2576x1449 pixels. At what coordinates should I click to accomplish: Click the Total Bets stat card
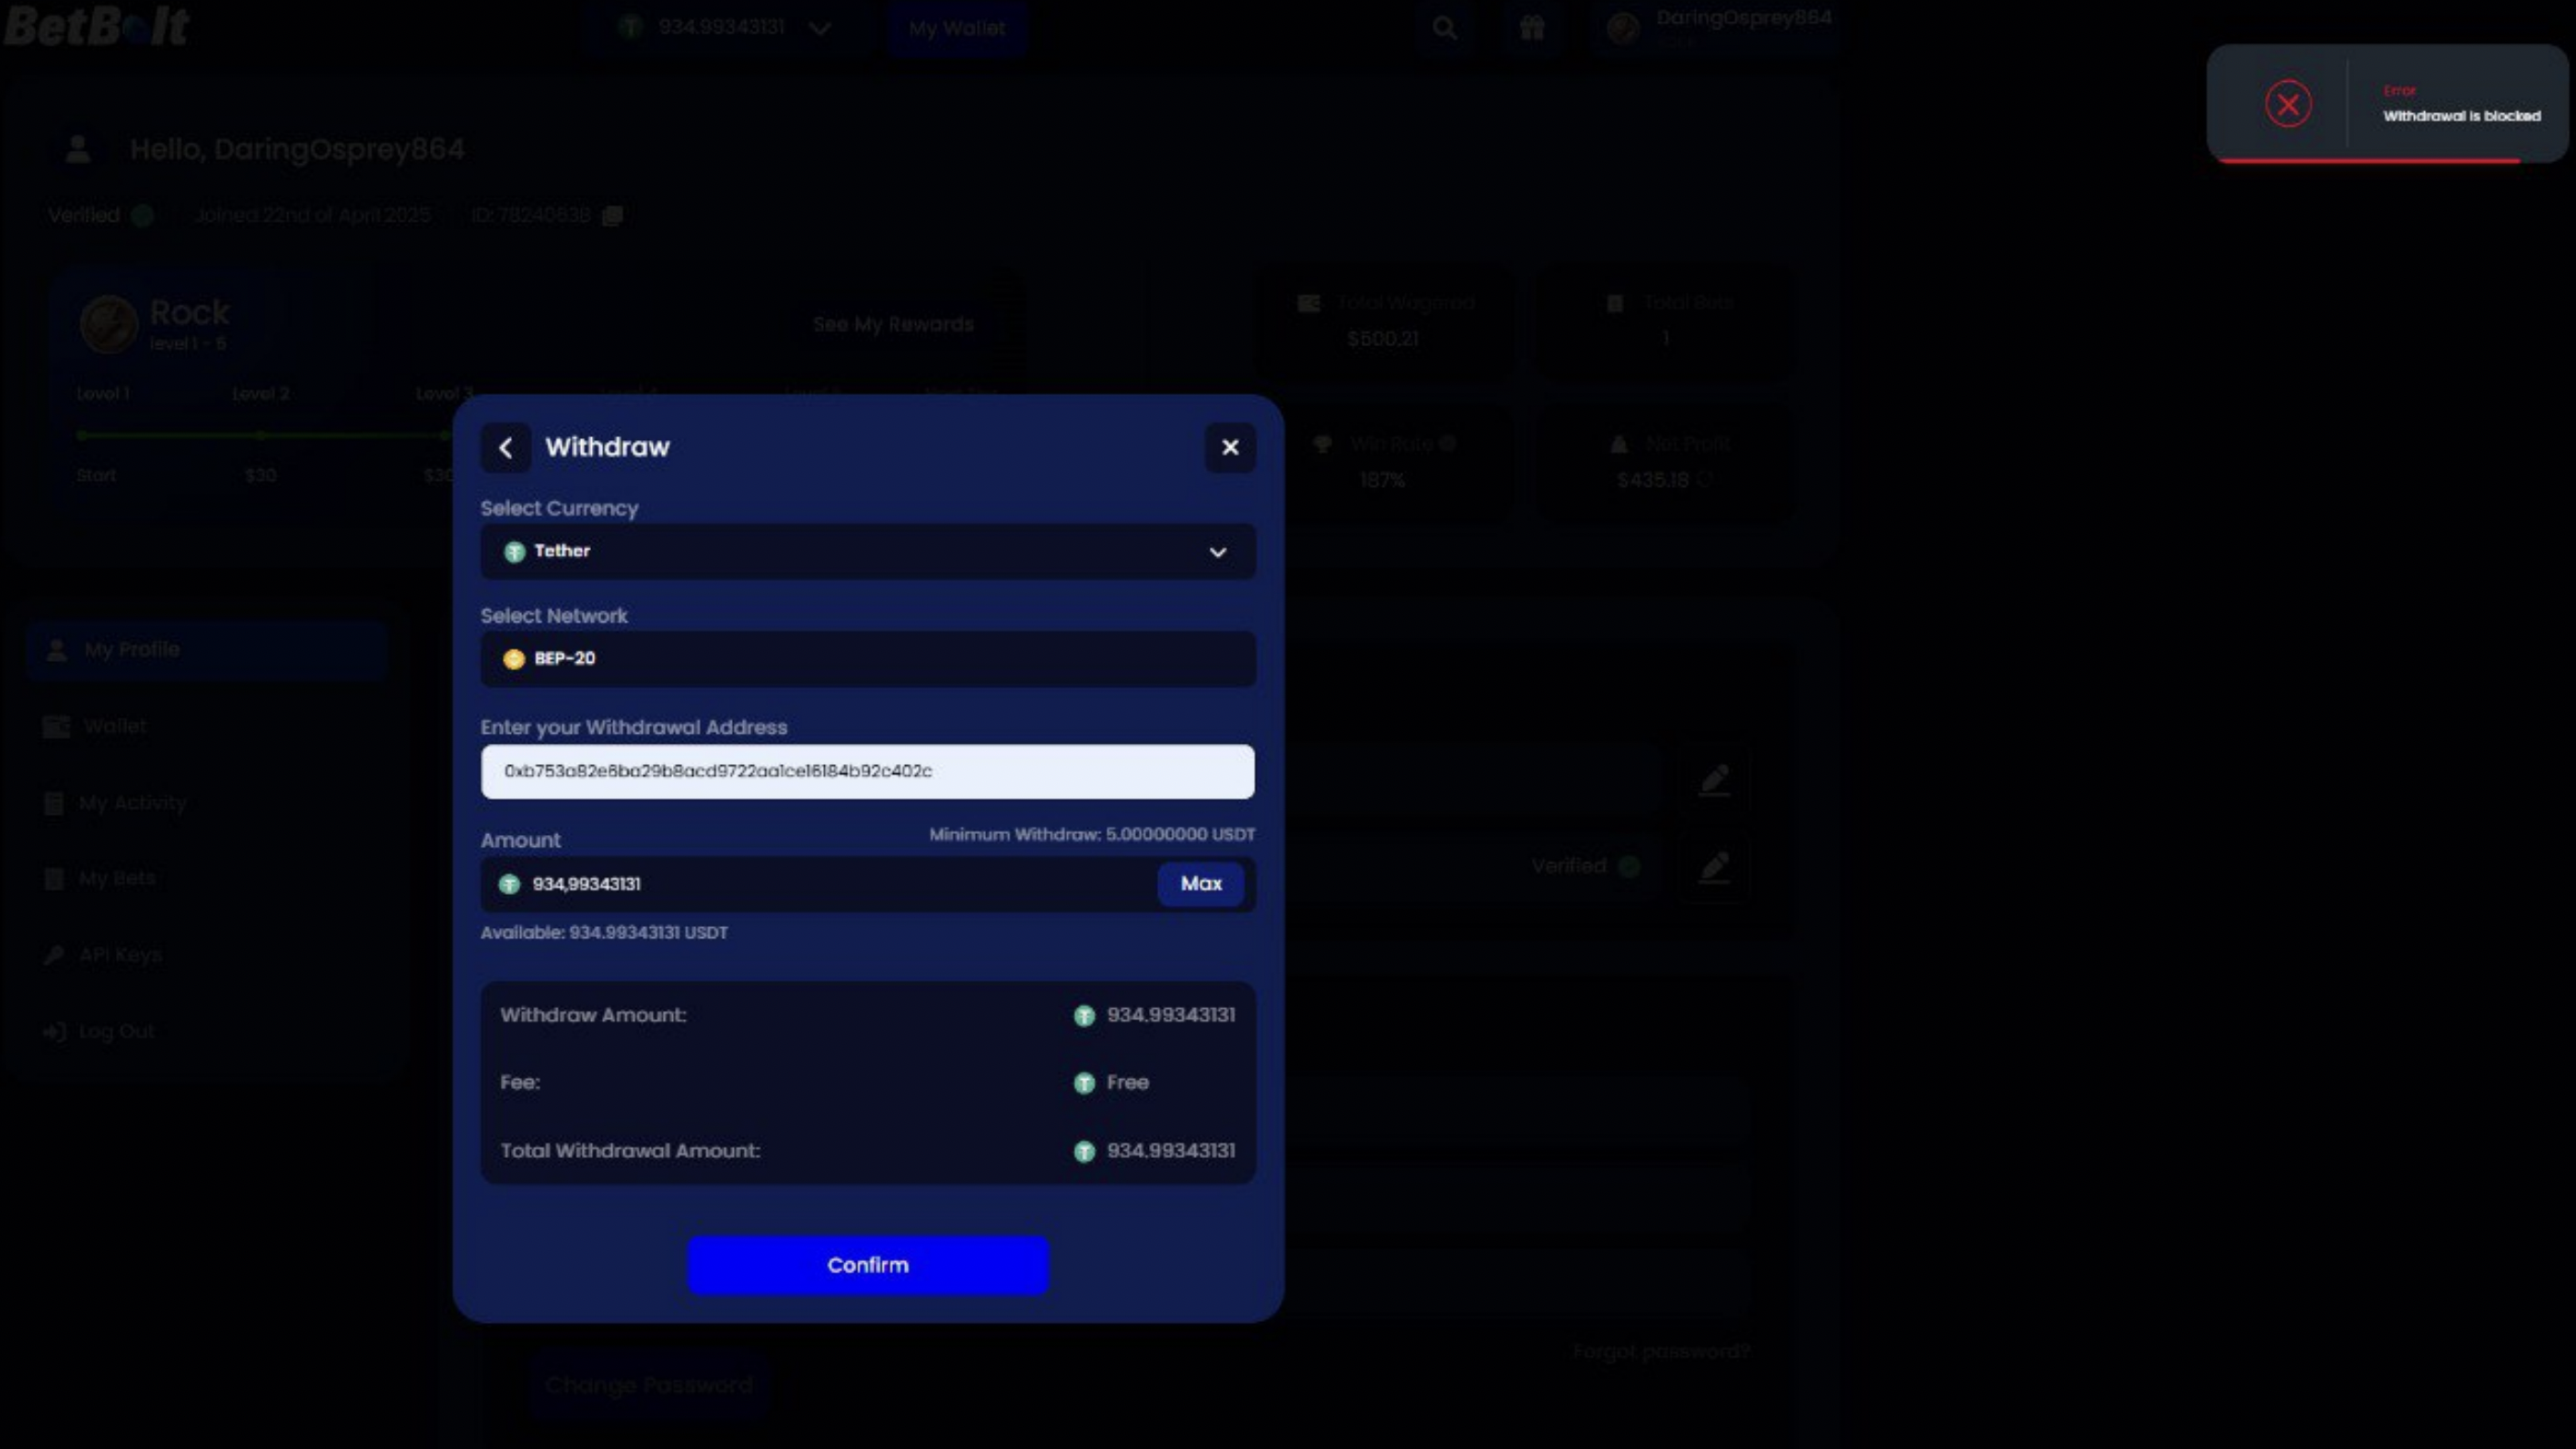coord(1664,322)
